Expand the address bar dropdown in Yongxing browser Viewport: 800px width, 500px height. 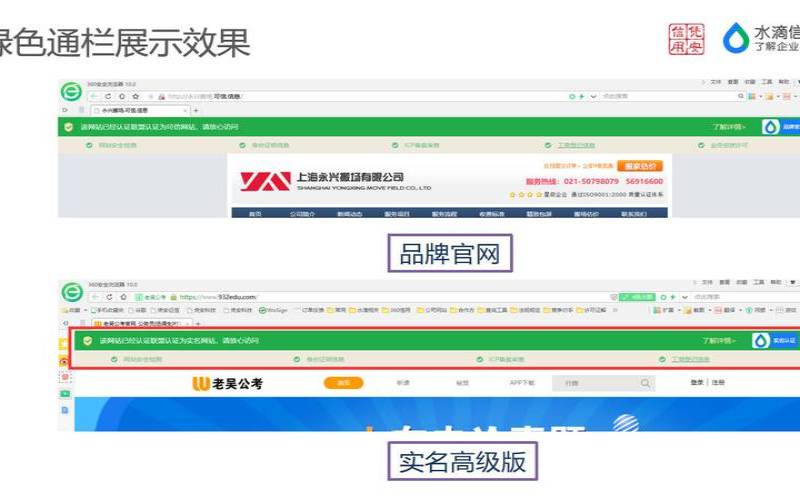click(x=593, y=96)
